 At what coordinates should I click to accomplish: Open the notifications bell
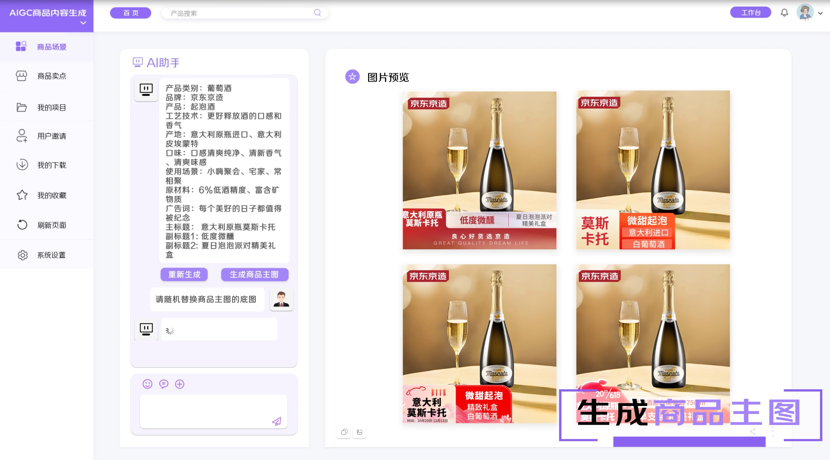coord(784,13)
